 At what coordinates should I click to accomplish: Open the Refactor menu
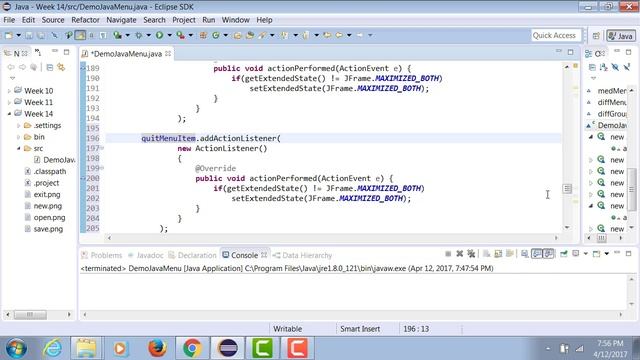(x=85, y=20)
